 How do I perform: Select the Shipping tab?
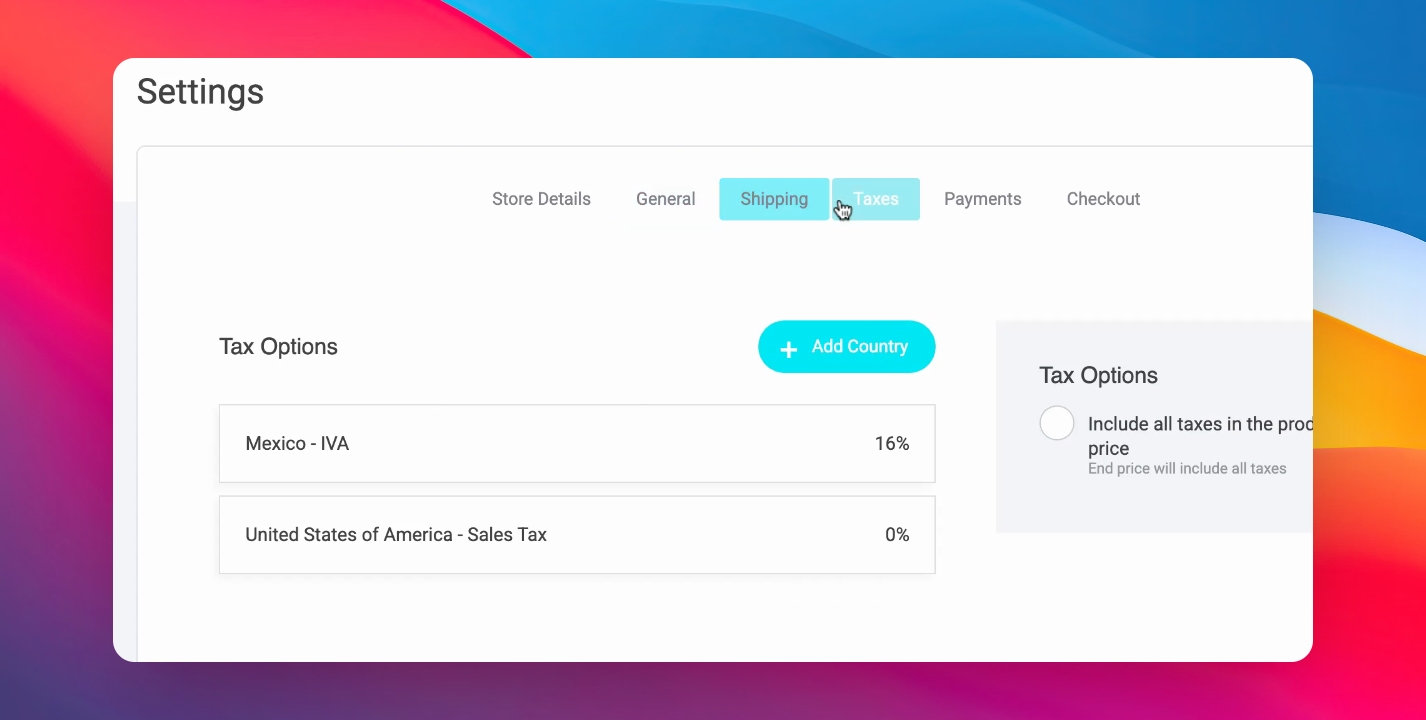[774, 199]
